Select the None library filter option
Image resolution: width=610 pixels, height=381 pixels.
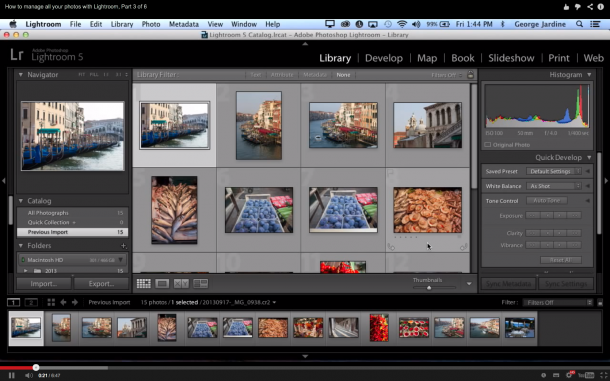(343, 75)
